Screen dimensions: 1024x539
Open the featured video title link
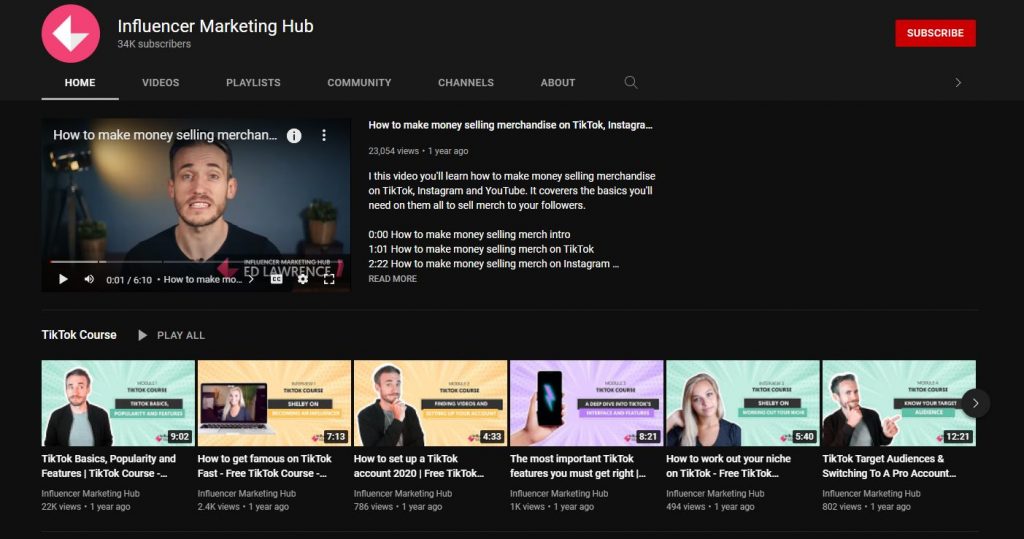tap(510, 125)
